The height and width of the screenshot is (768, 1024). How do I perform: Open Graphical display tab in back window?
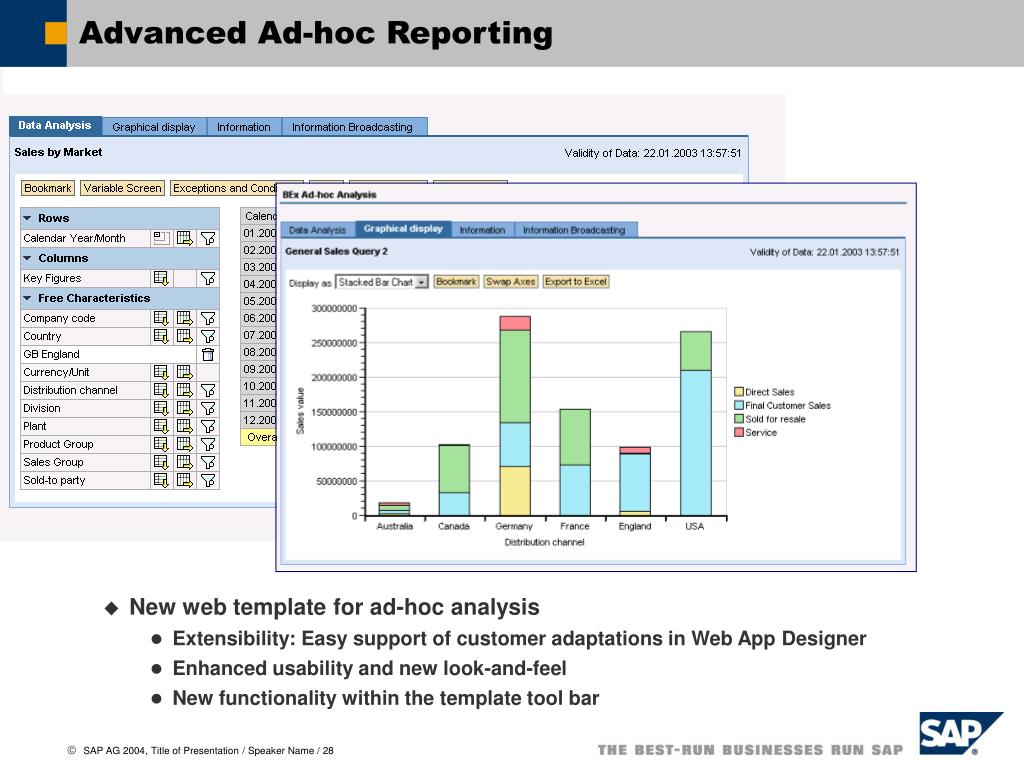154,127
